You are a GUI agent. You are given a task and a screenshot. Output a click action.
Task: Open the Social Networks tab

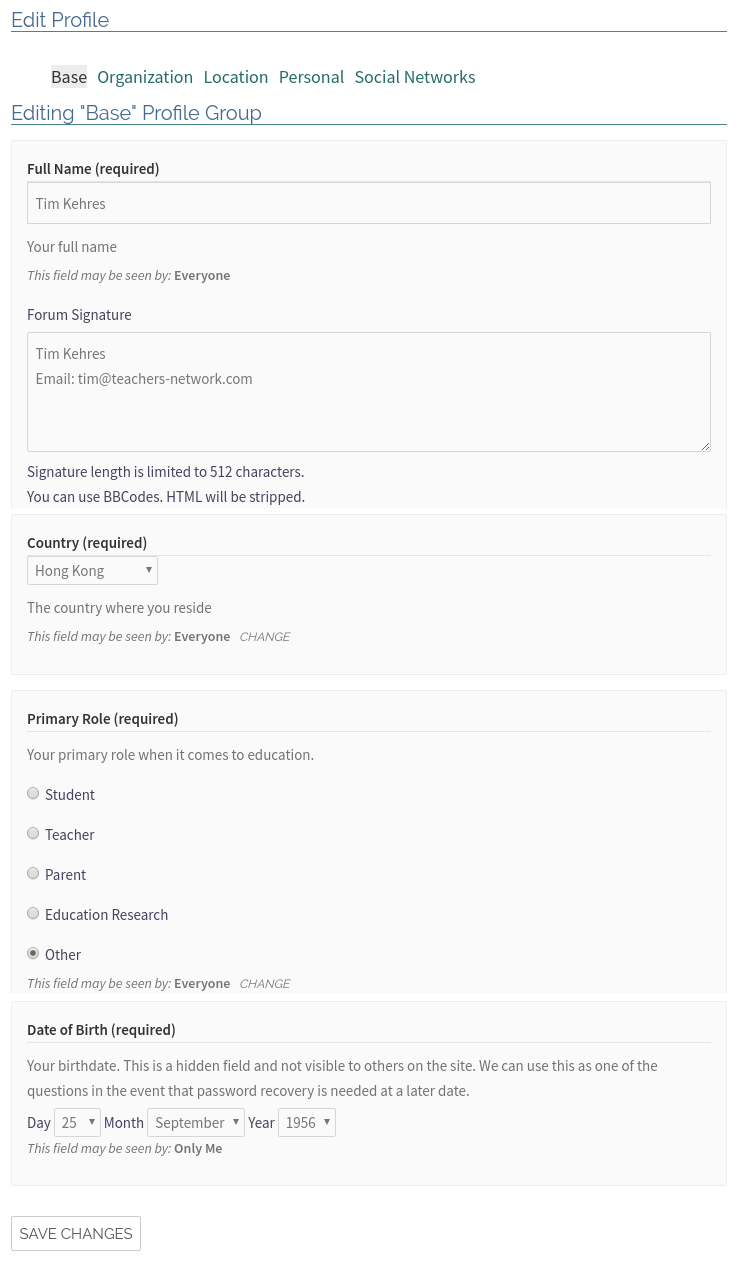[414, 77]
